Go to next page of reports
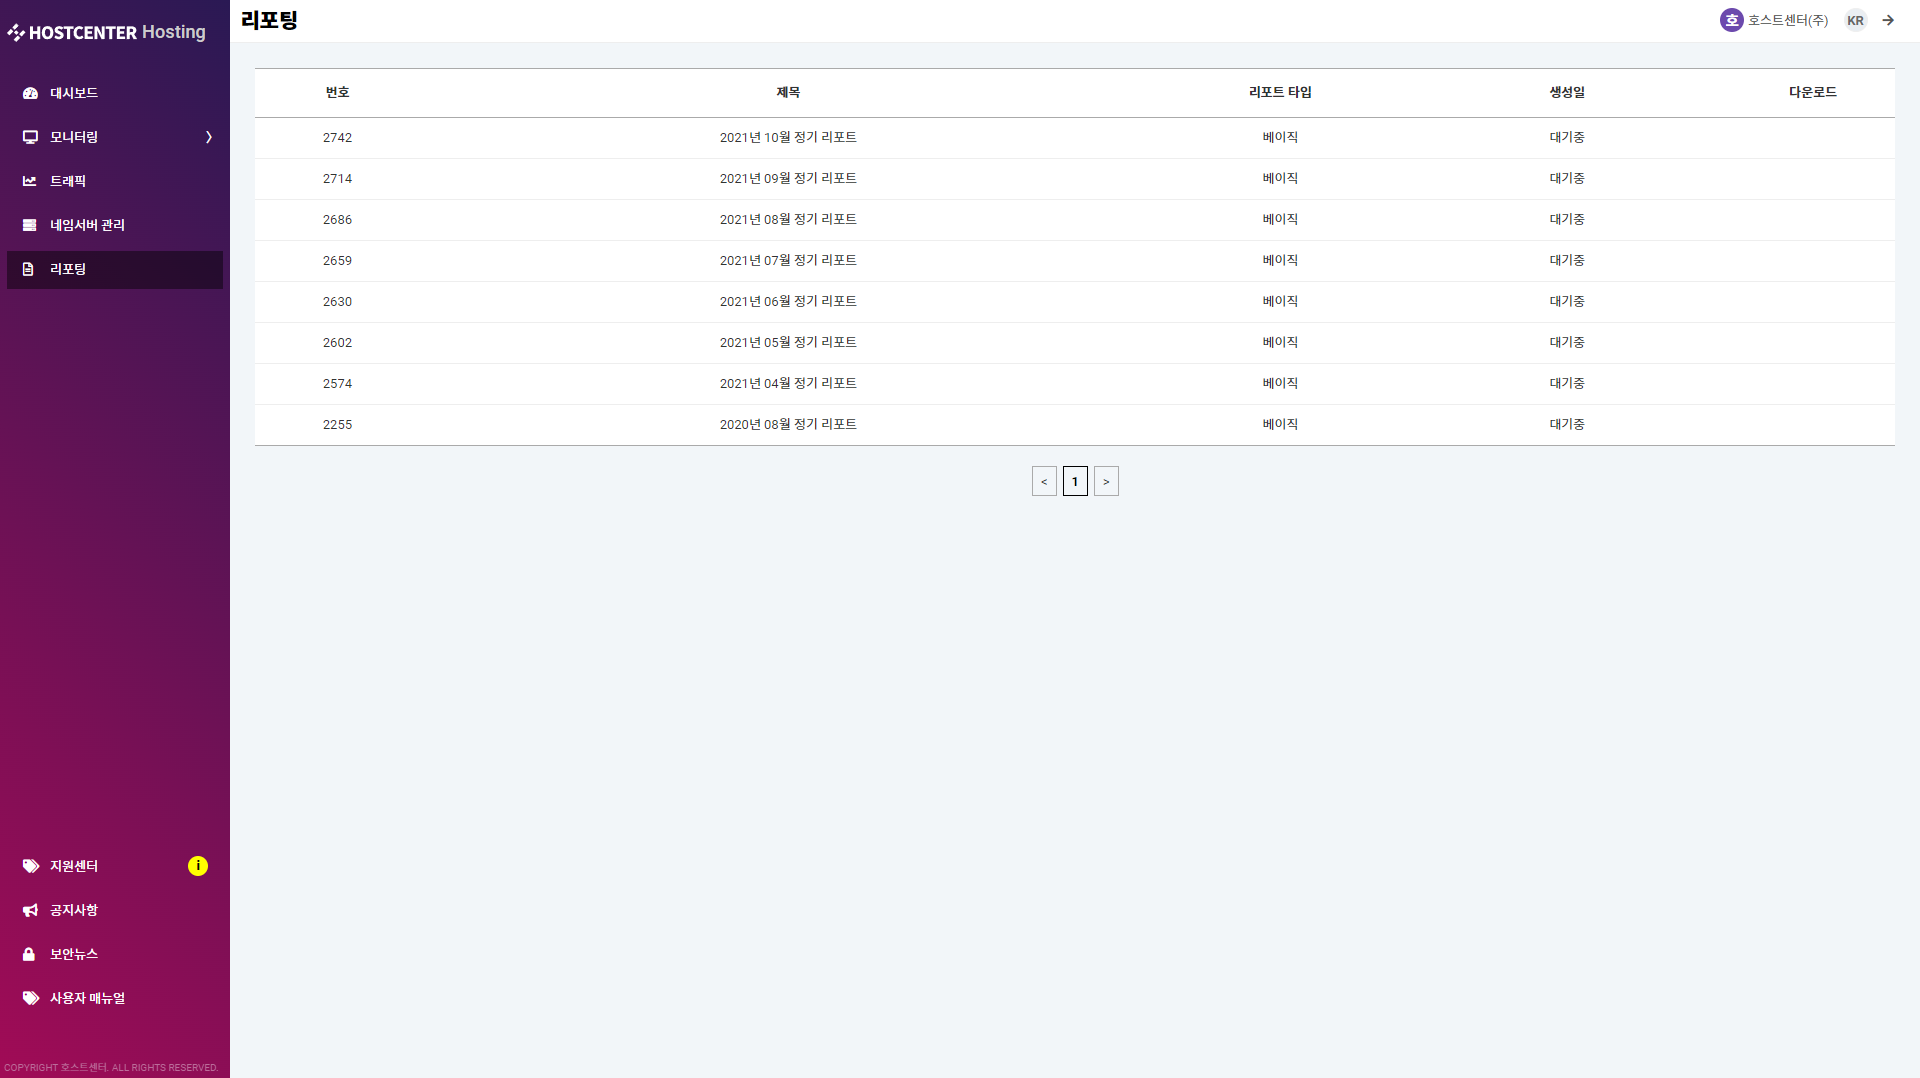 [1106, 481]
